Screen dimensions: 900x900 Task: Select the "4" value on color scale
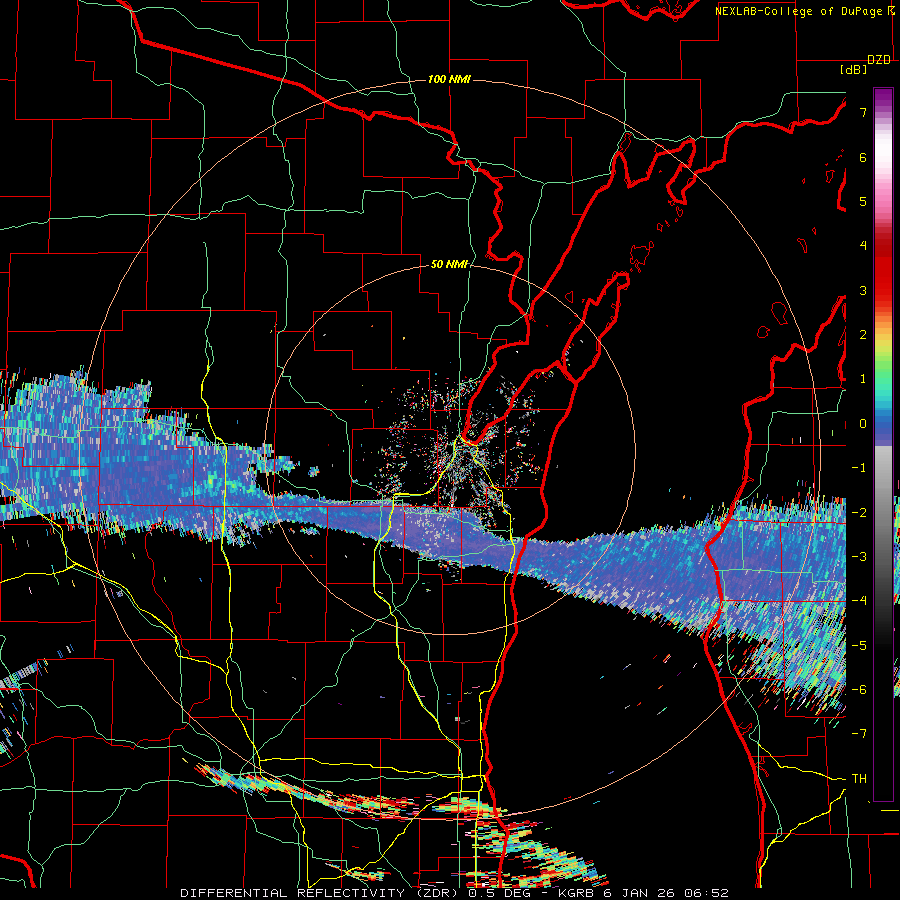pyautogui.click(x=863, y=246)
